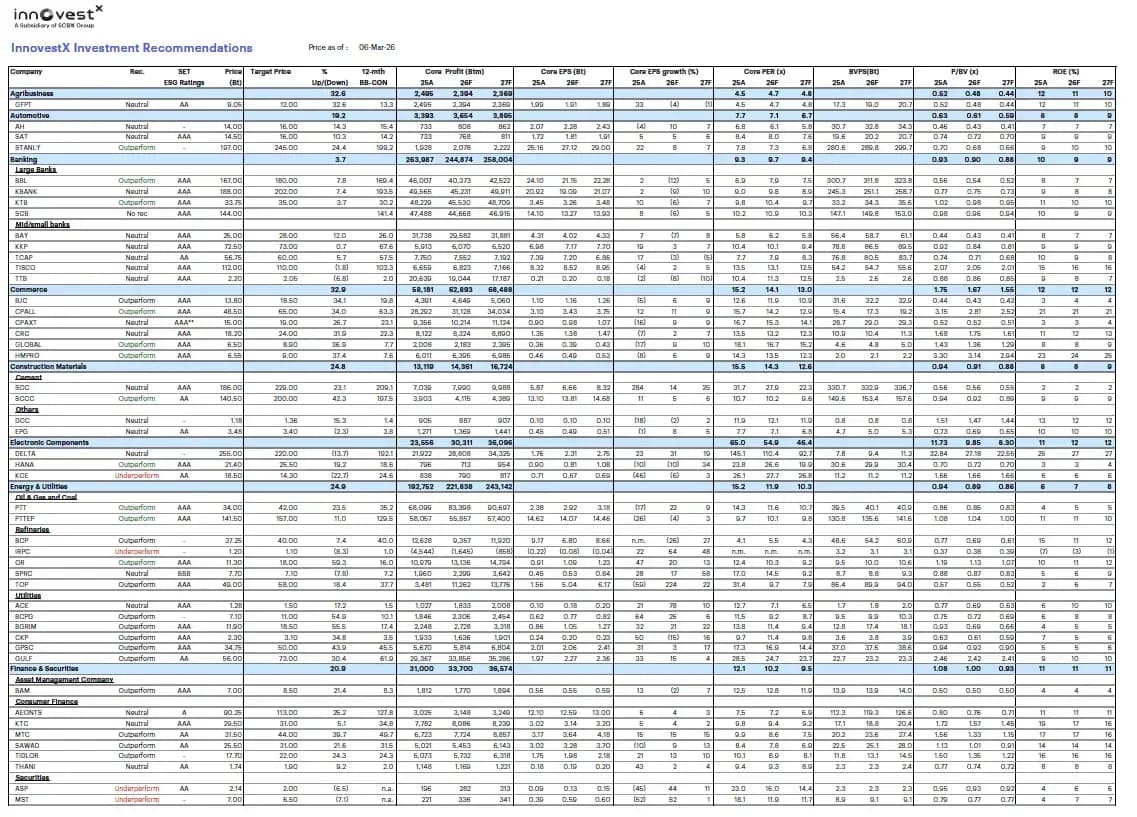1137x817 pixels.
Task: Click 'Underperform' in the ASP row
Action: click(x=136, y=788)
